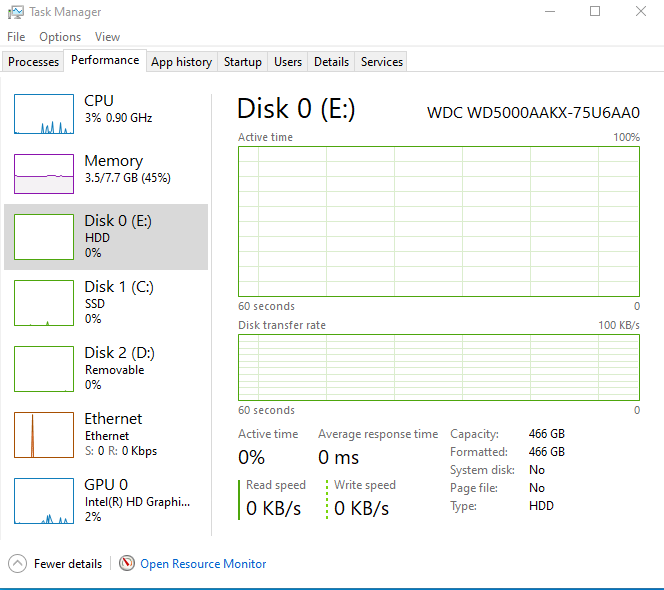
Task: Select the Ethernet network graph thumbnail
Action: point(44,434)
